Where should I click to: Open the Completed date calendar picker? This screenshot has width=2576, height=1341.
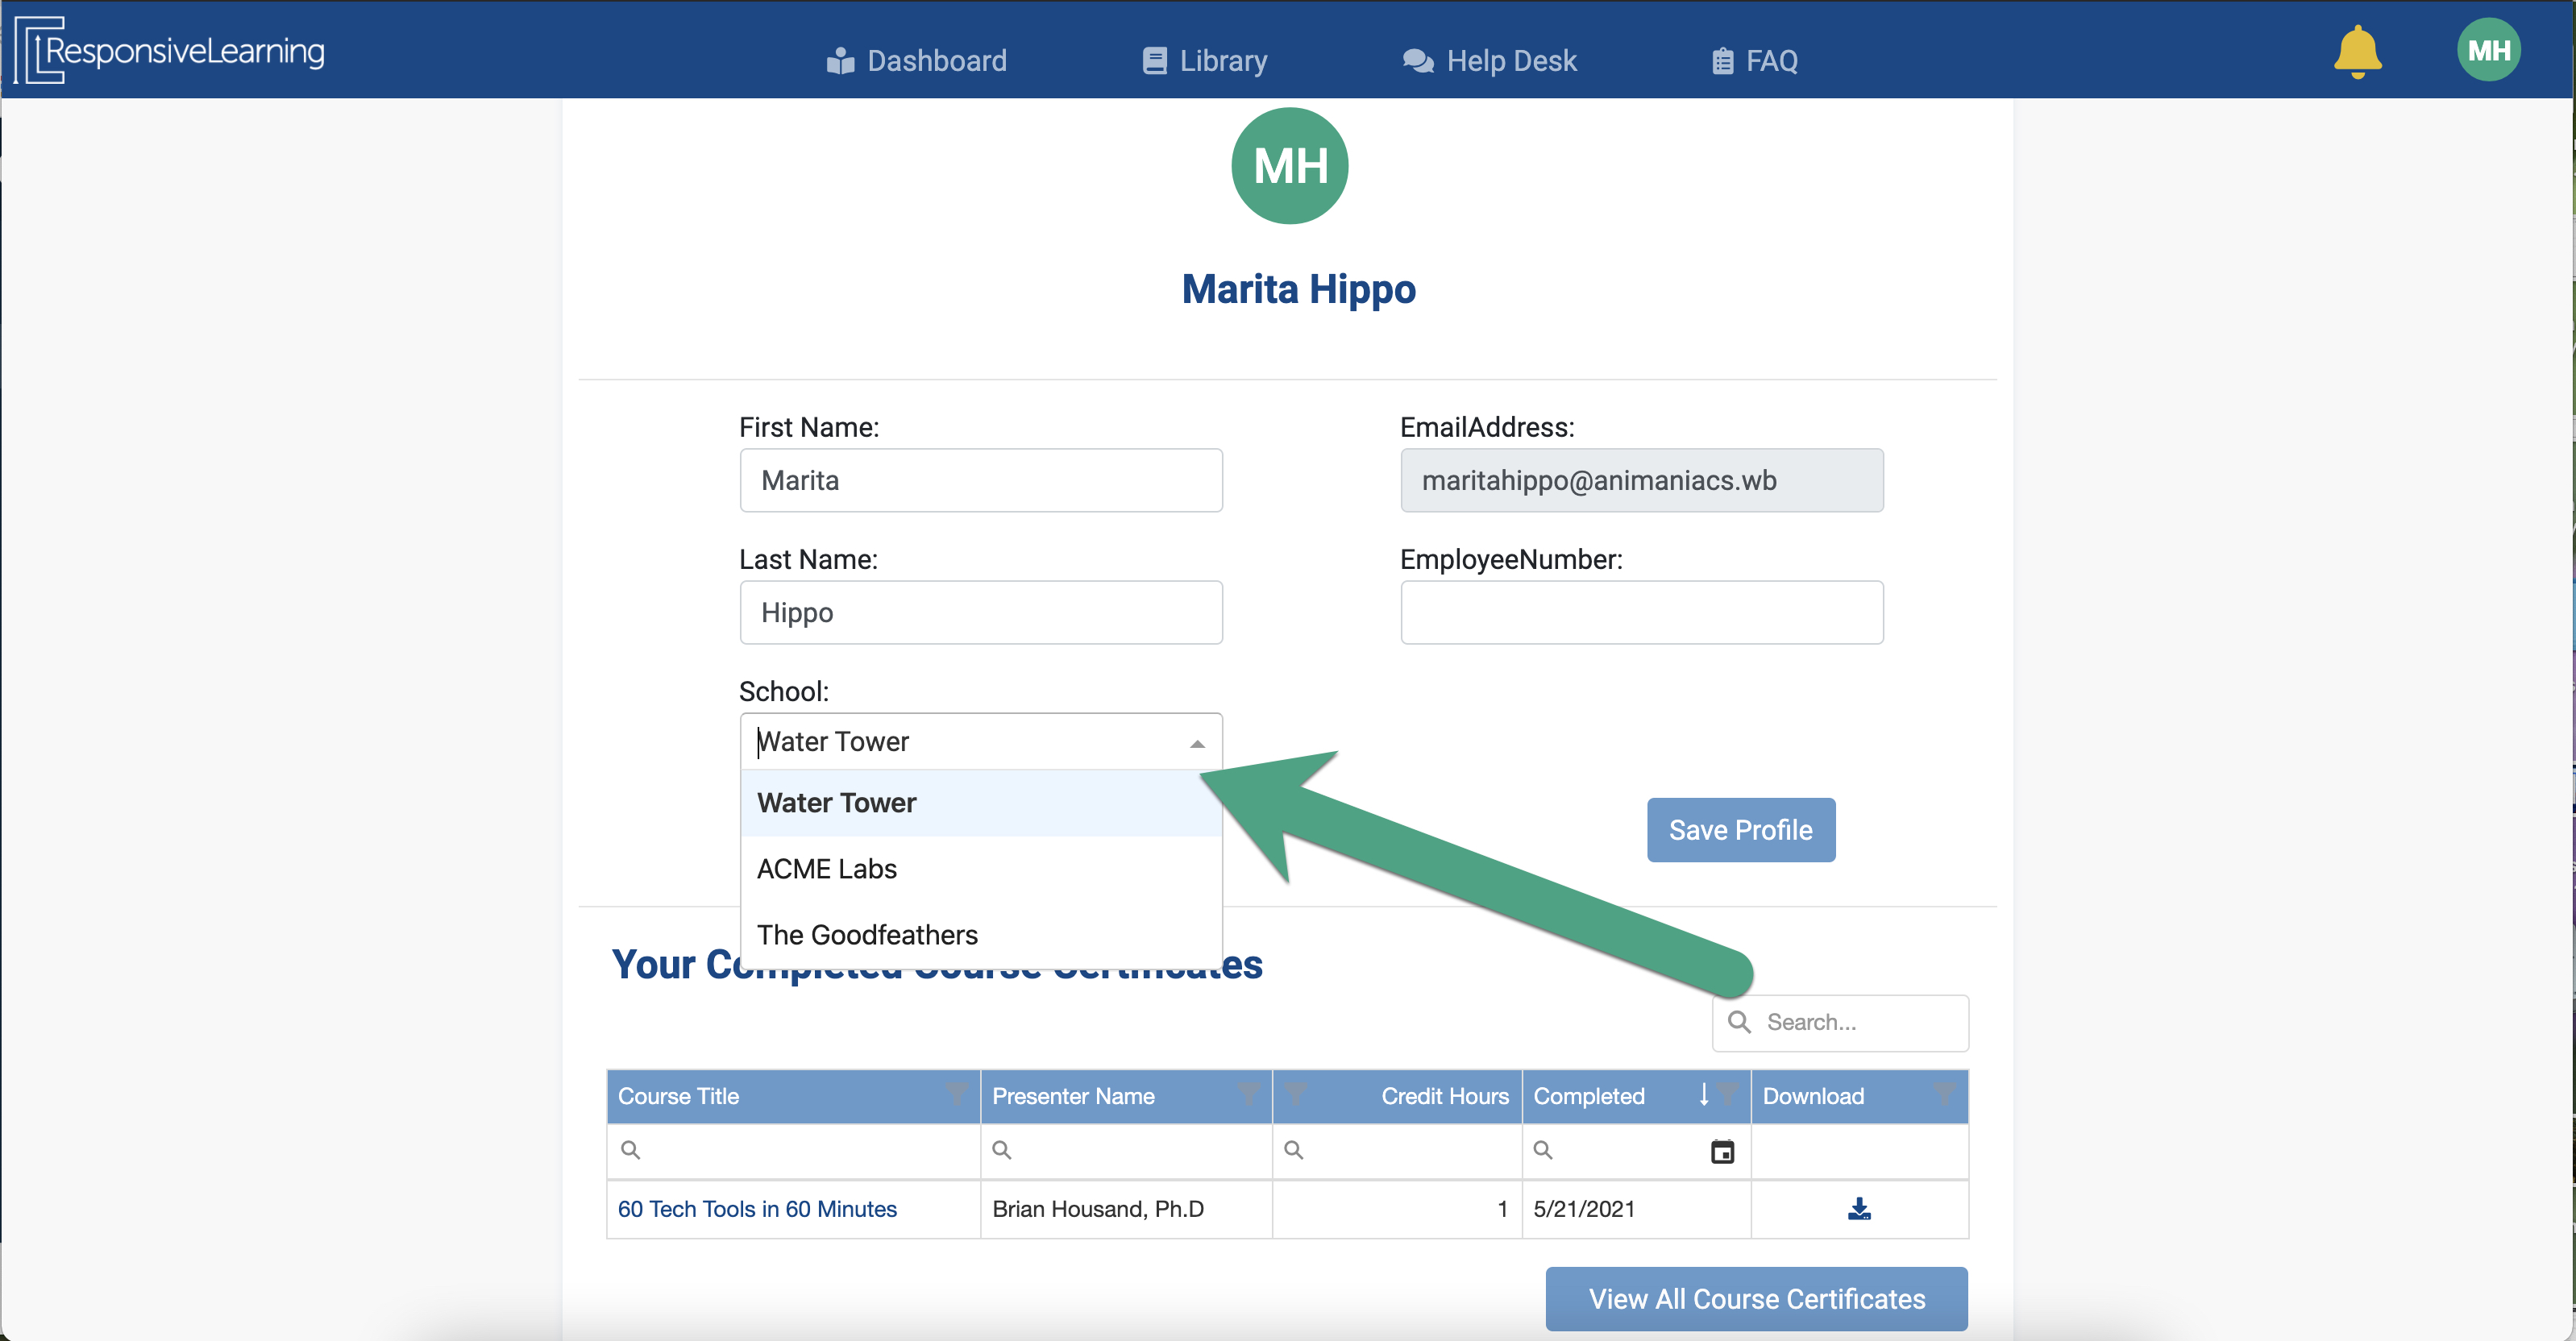pyautogui.click(x=1722, y=1151)
